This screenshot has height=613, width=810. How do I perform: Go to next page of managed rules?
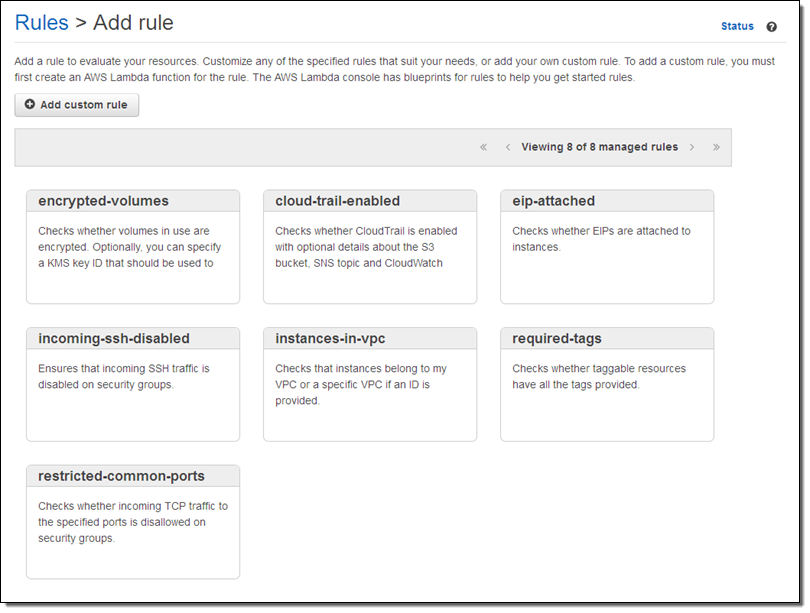(692, 147)
